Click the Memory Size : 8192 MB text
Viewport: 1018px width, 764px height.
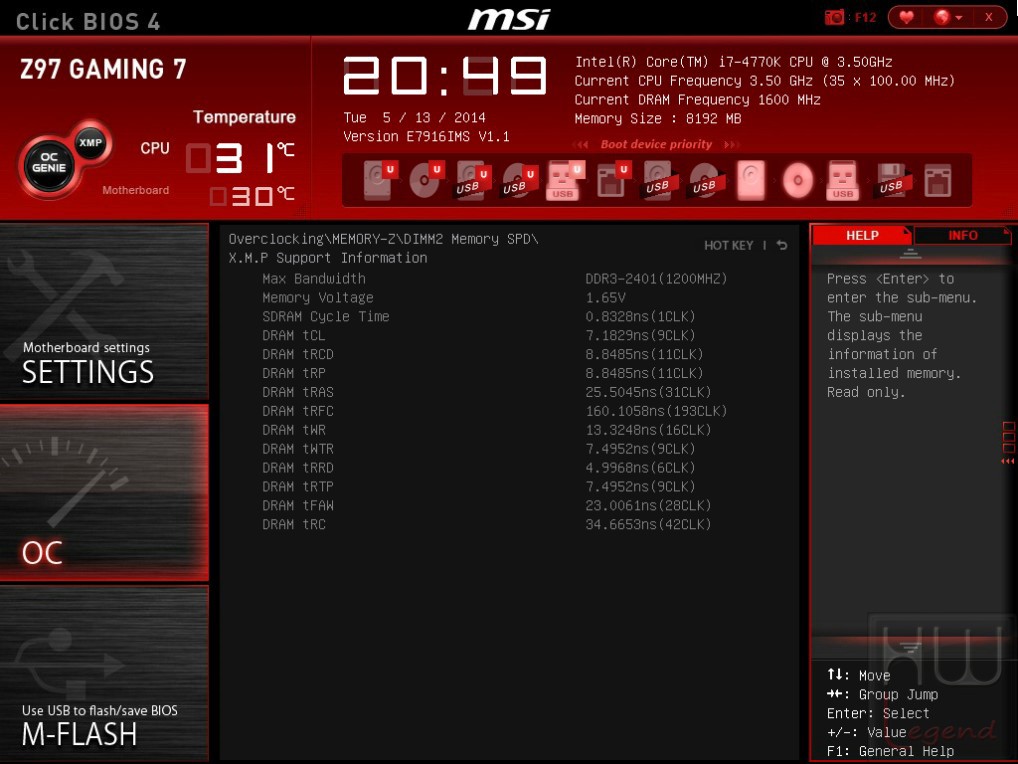(x=658, y=119)
